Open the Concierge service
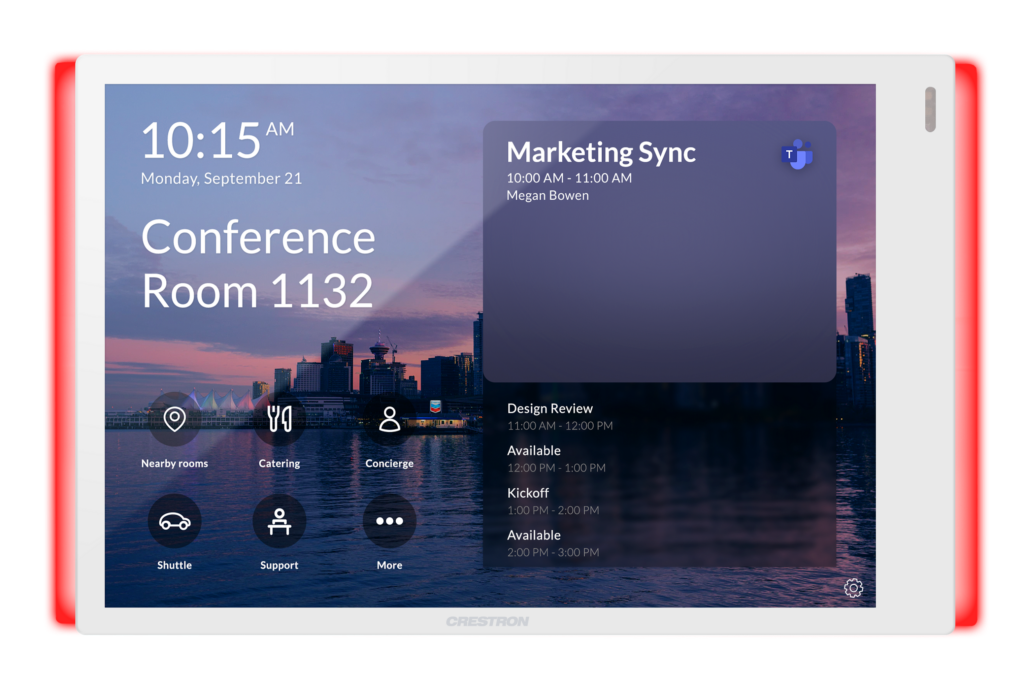Screen dimensions: 1024x684 tap(389, 421)
